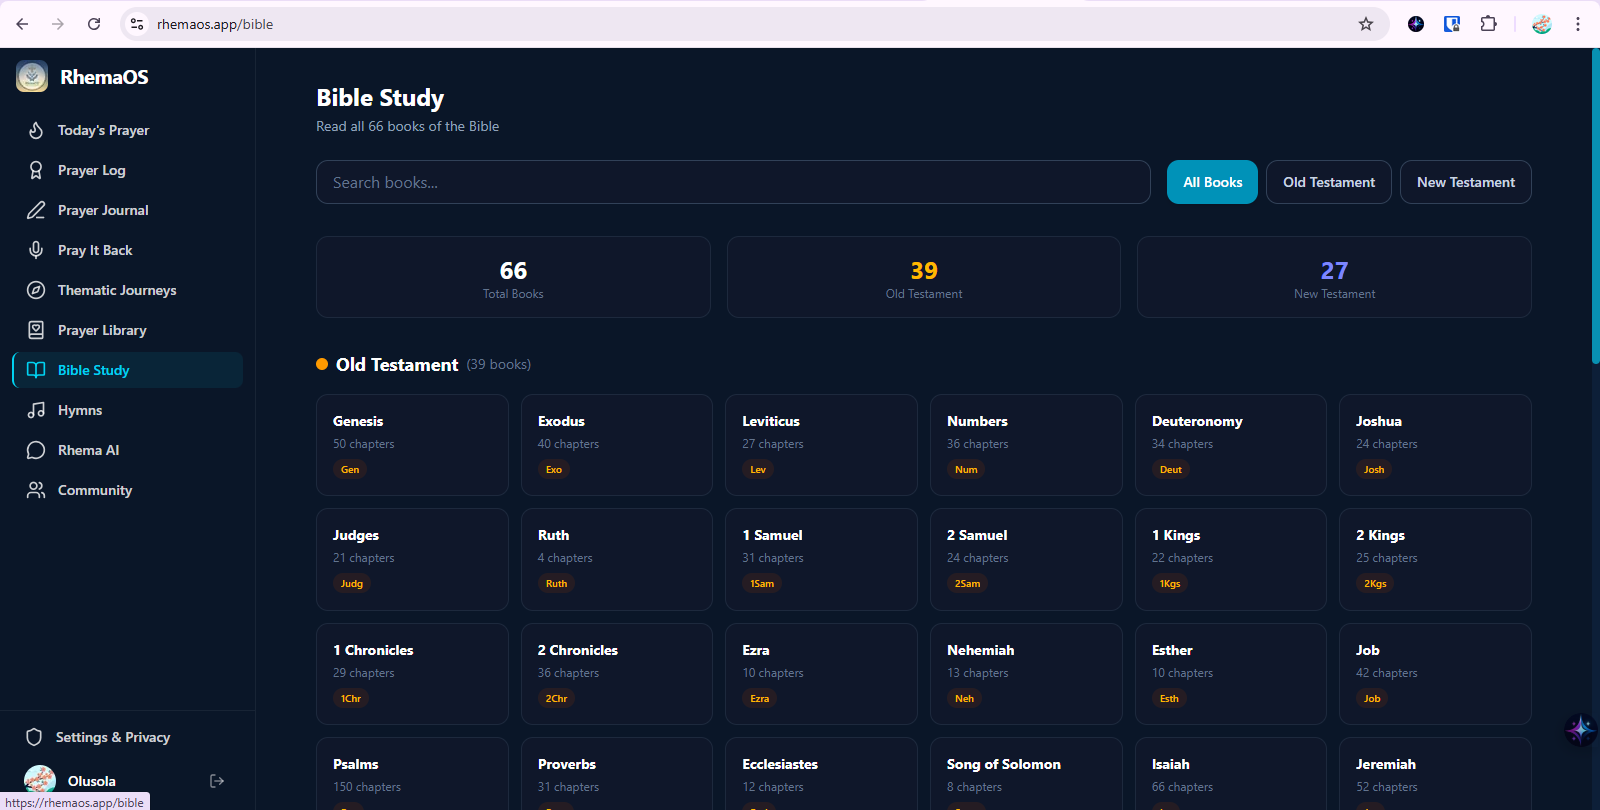The image size is (1600, 810).
Task: Click the 39 Old Testament stat card
Action: (924, 277)
